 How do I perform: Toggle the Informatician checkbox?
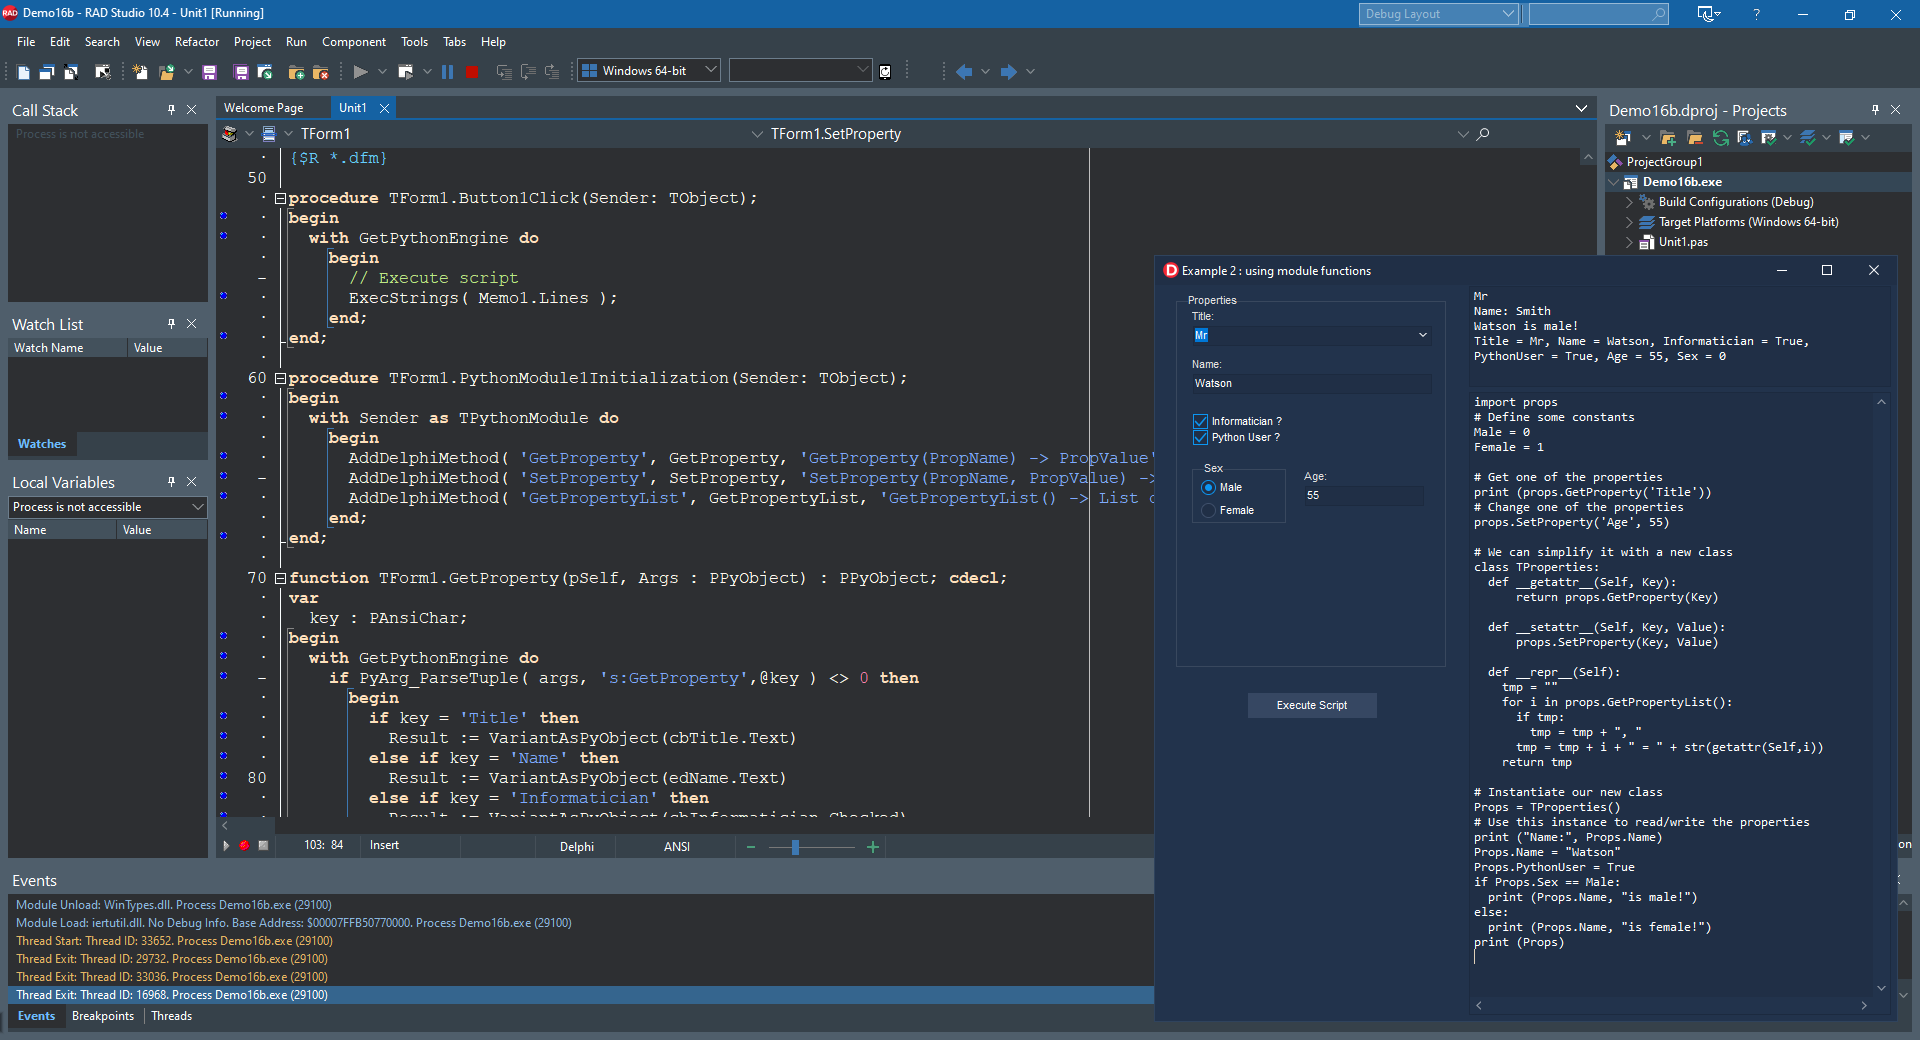coord(1200,422)
